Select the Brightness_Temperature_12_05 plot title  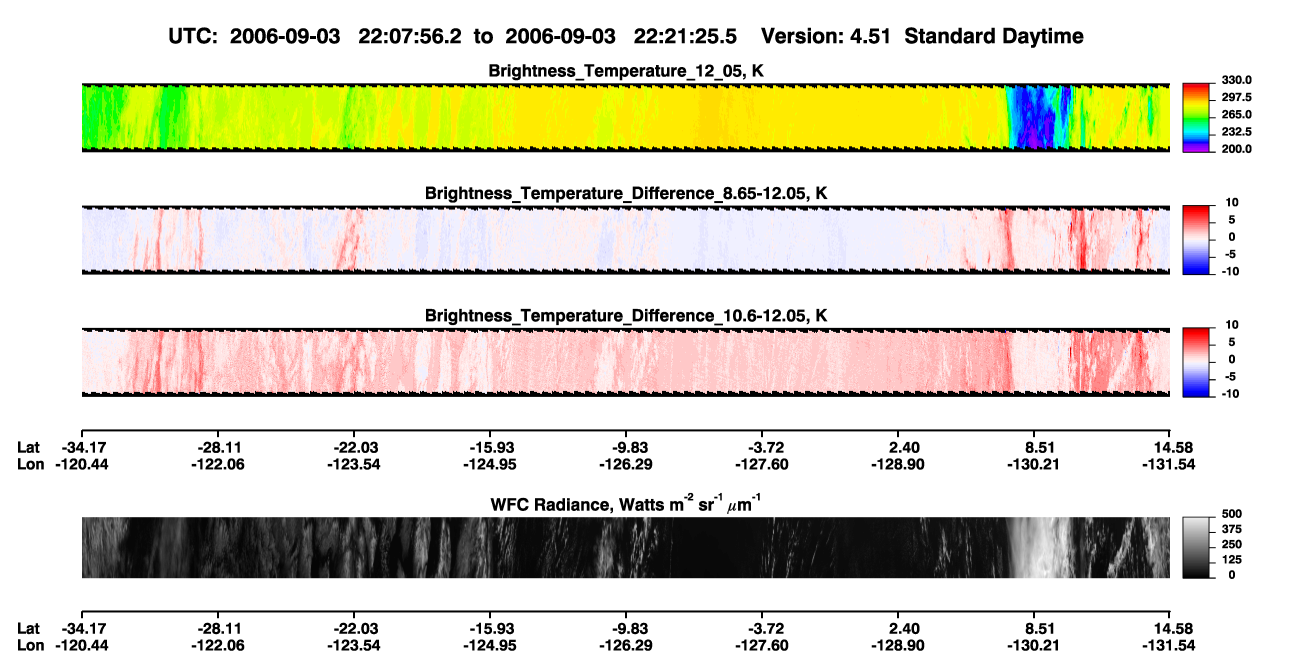(x=626, y=71)
